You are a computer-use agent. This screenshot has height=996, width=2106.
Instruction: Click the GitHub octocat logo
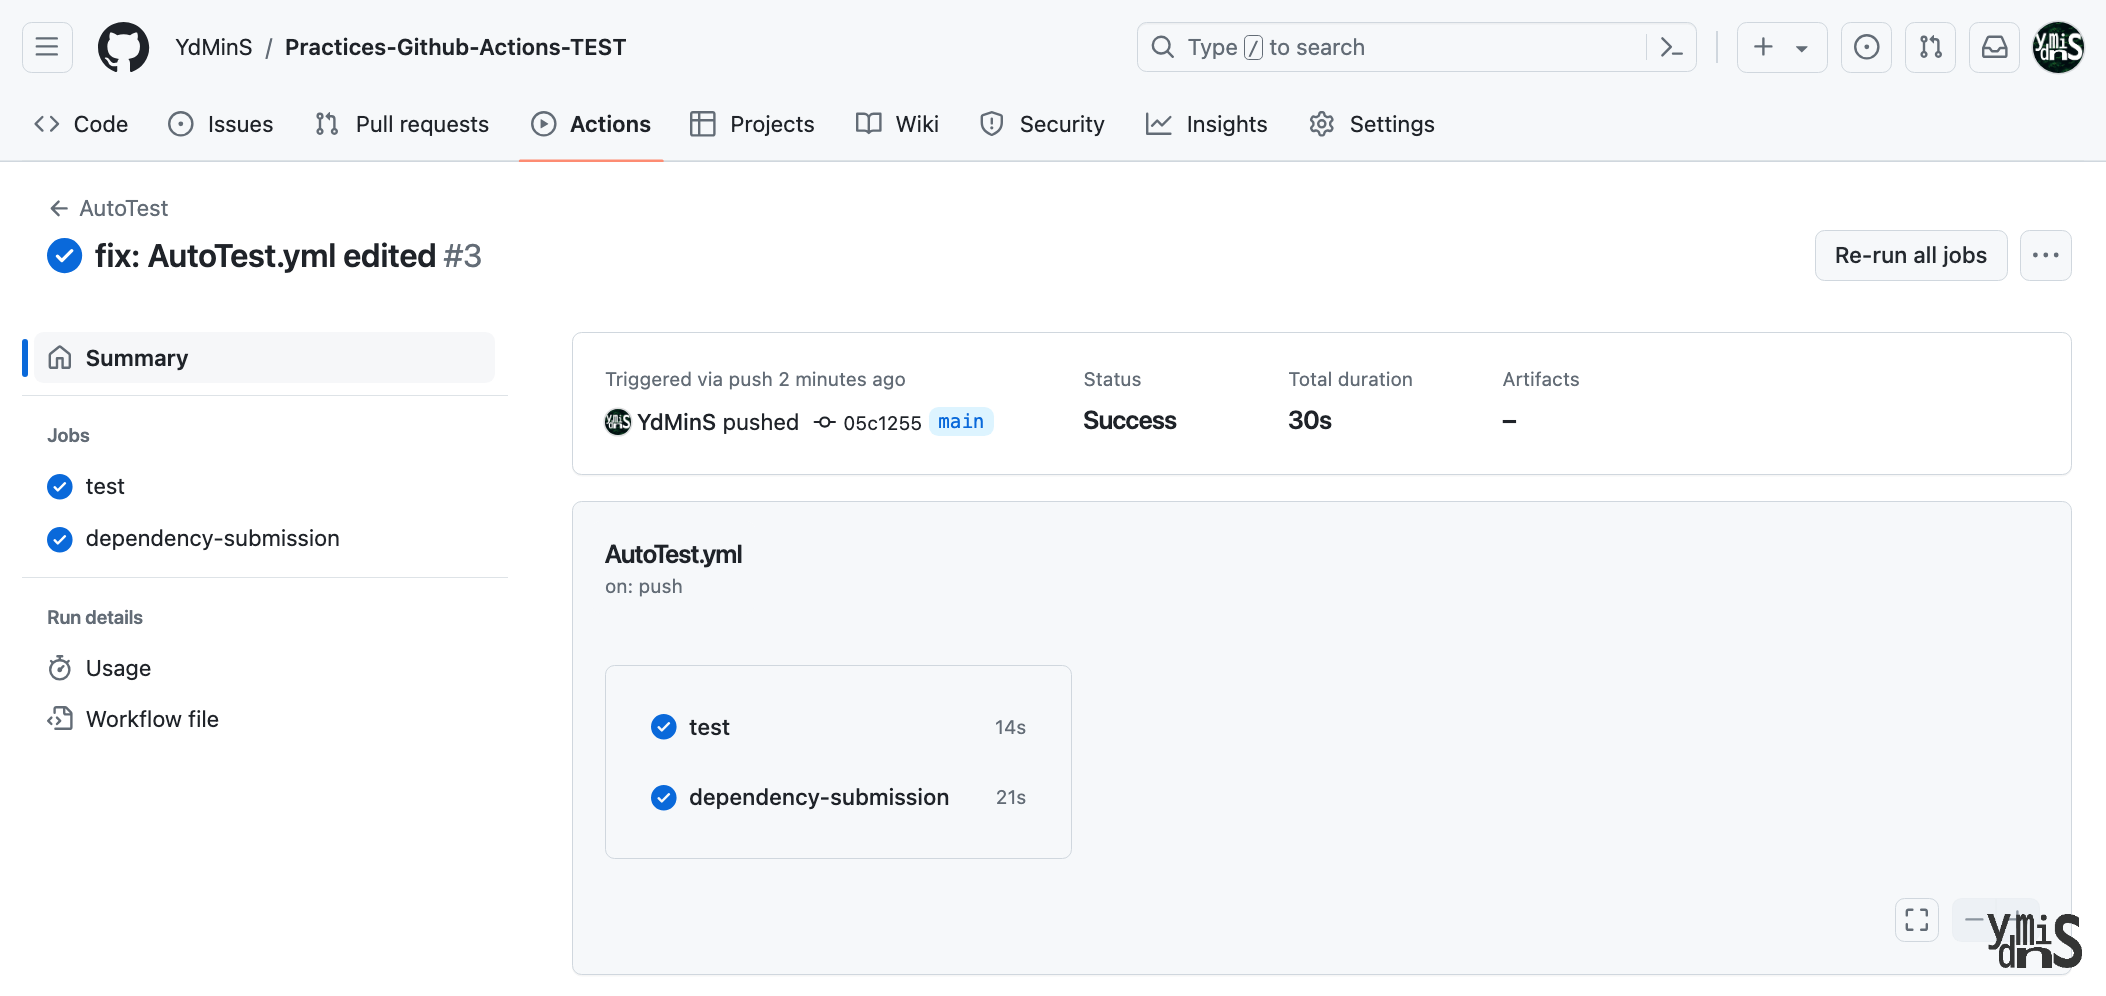coord(123,47)
